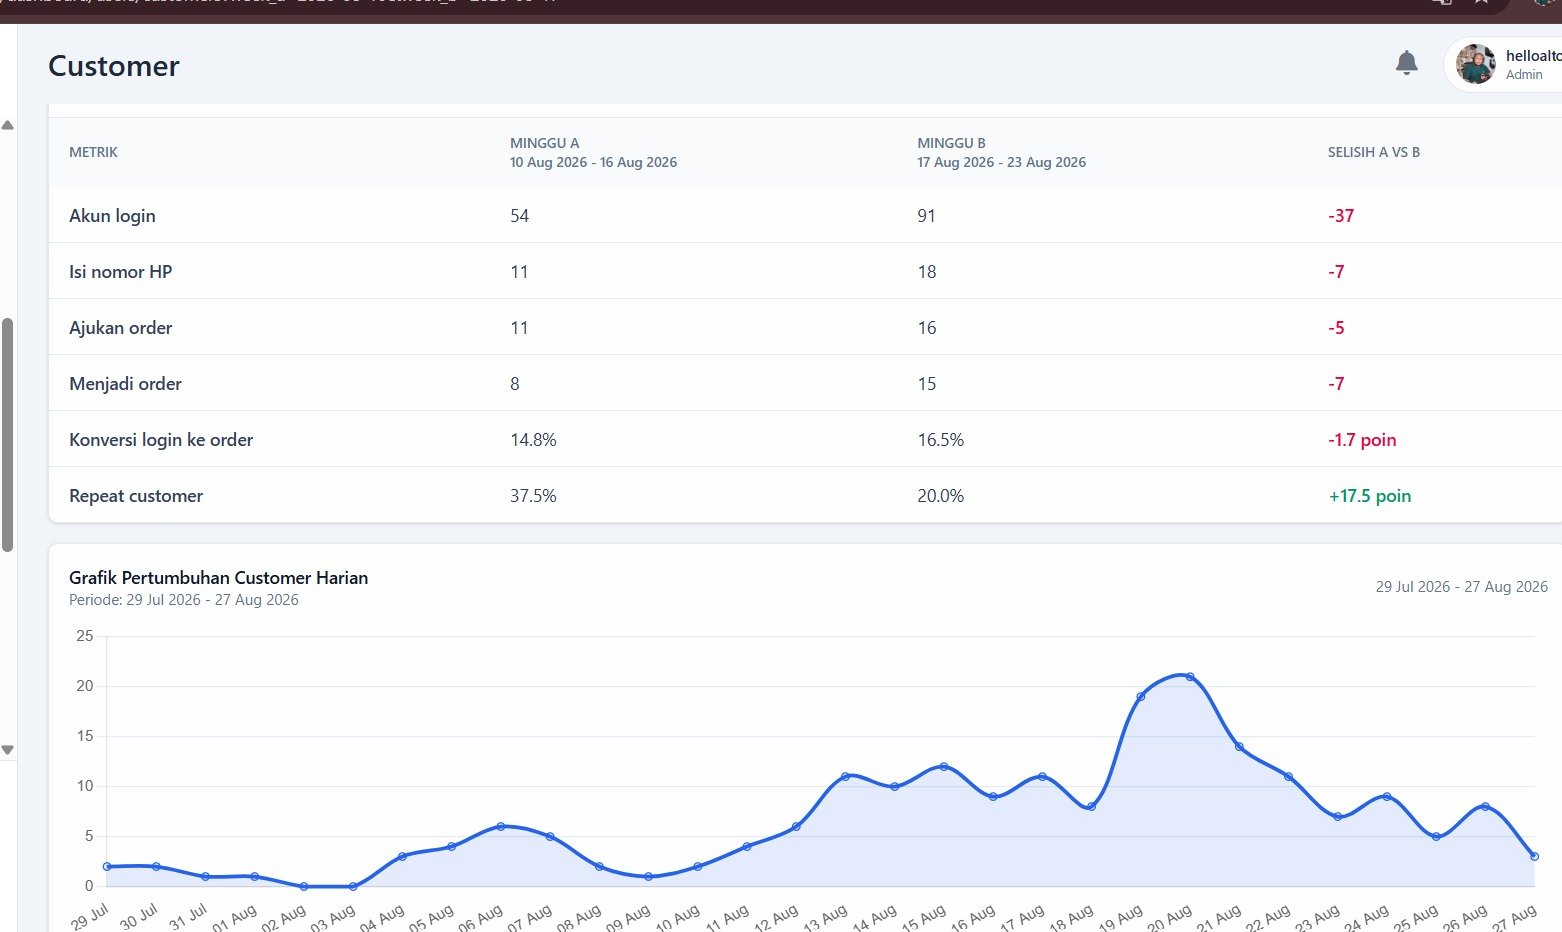
Task: Select the Menjadi order row label
Action: click(125, 384)
